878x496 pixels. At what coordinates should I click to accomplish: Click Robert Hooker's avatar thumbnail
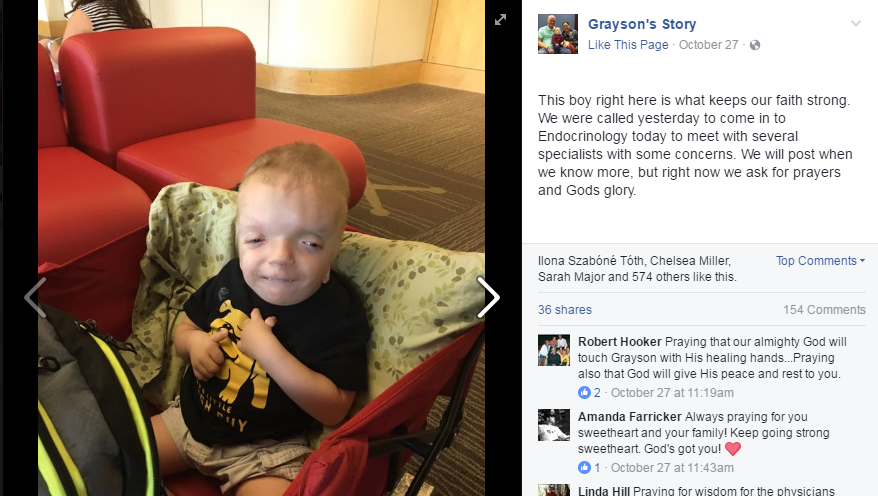coord(554,350)
